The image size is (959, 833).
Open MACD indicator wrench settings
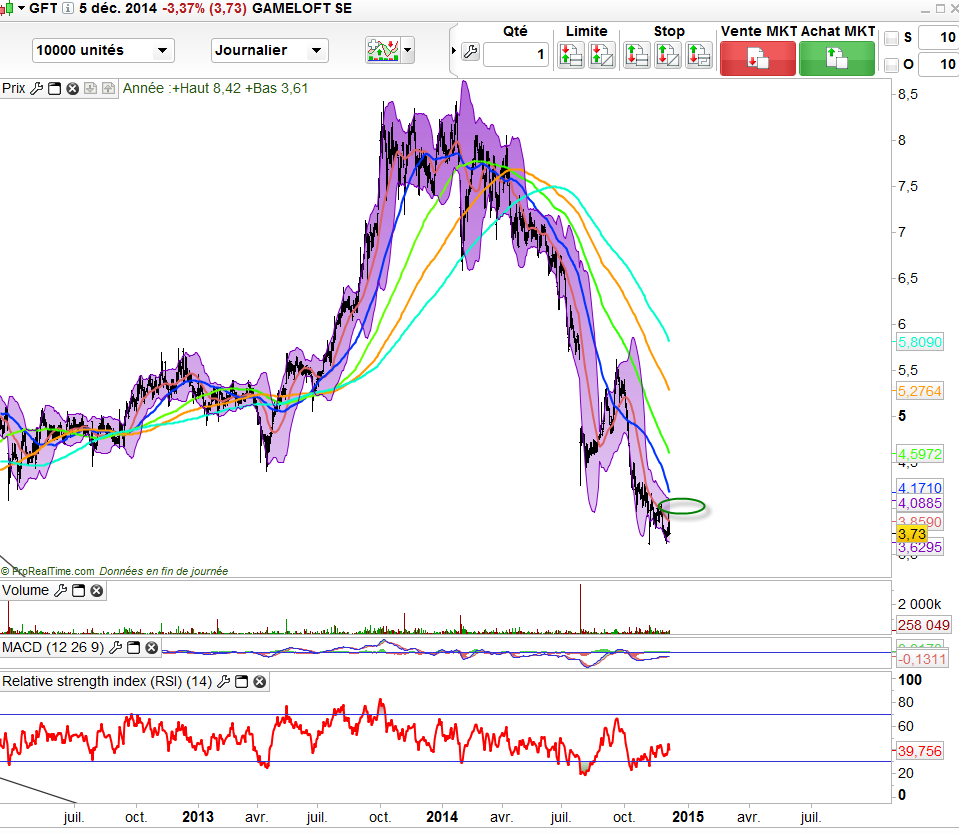[x=116, y=648]
